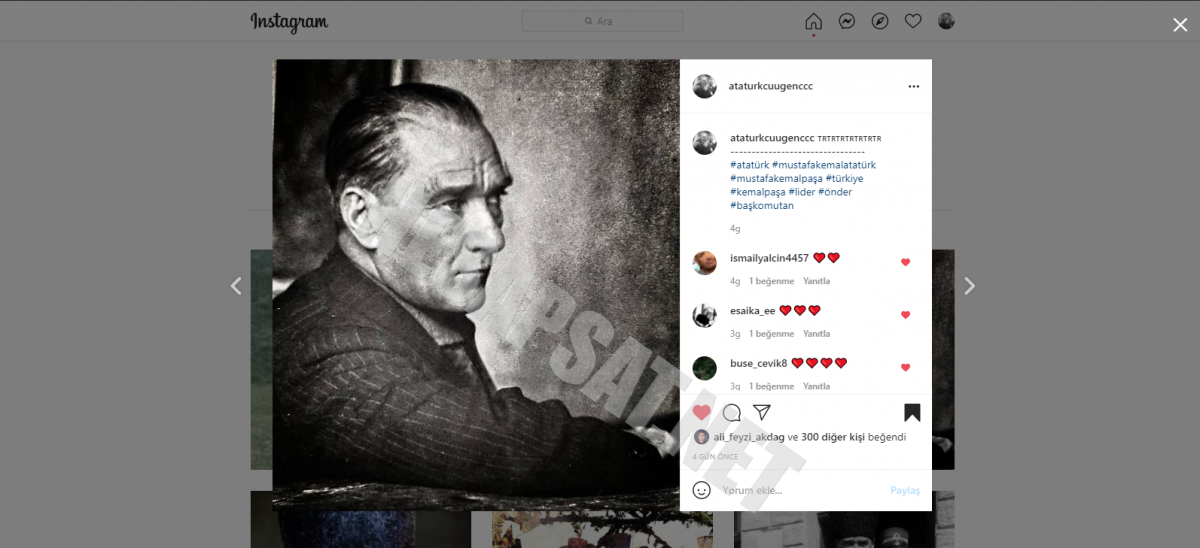Open the three-dot post options menu
Screen dimensions: 1200x548
[x=913, y=87]
